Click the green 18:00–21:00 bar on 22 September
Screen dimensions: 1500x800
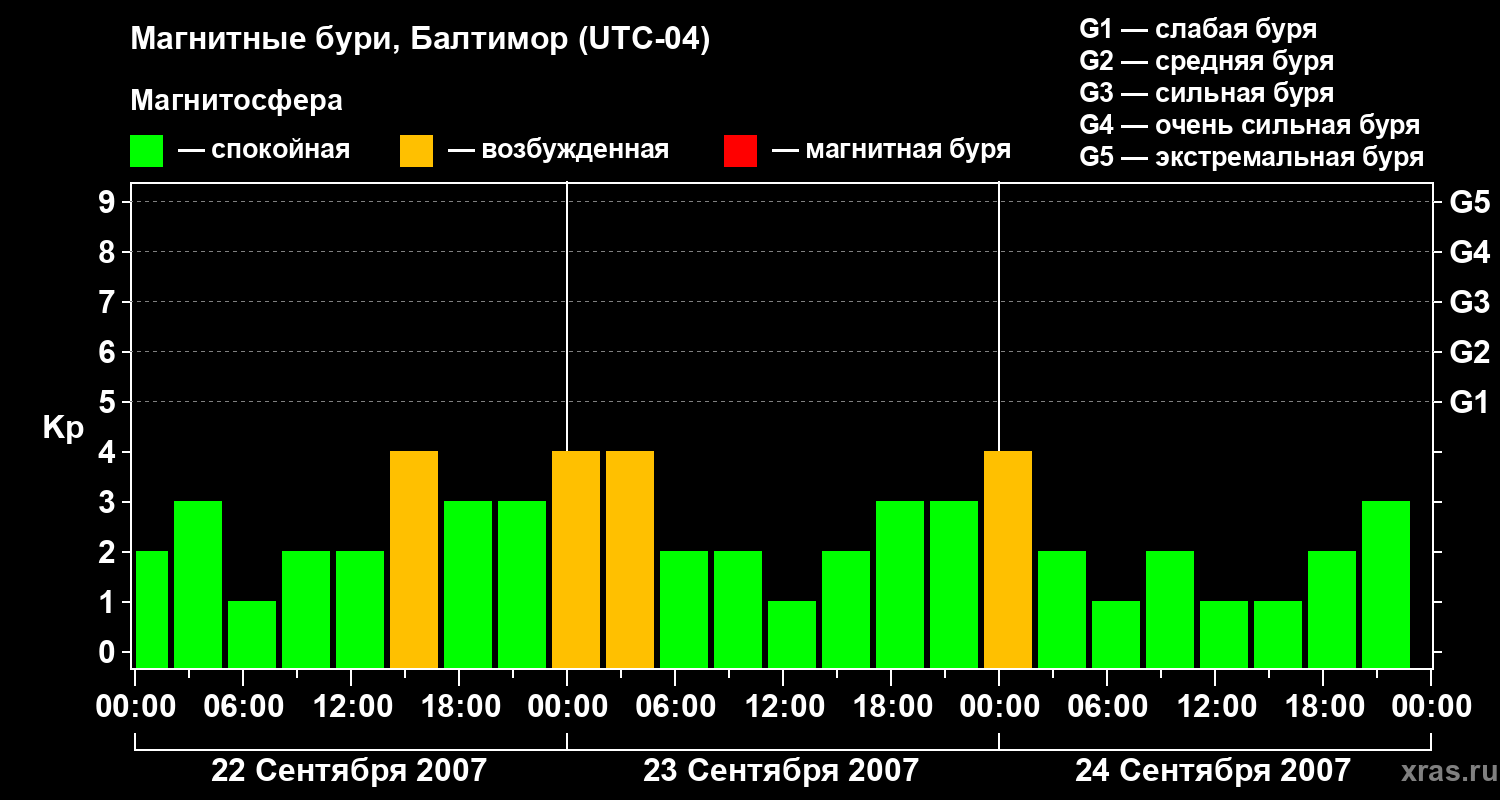pyautogui.click(x=468, y=584)
